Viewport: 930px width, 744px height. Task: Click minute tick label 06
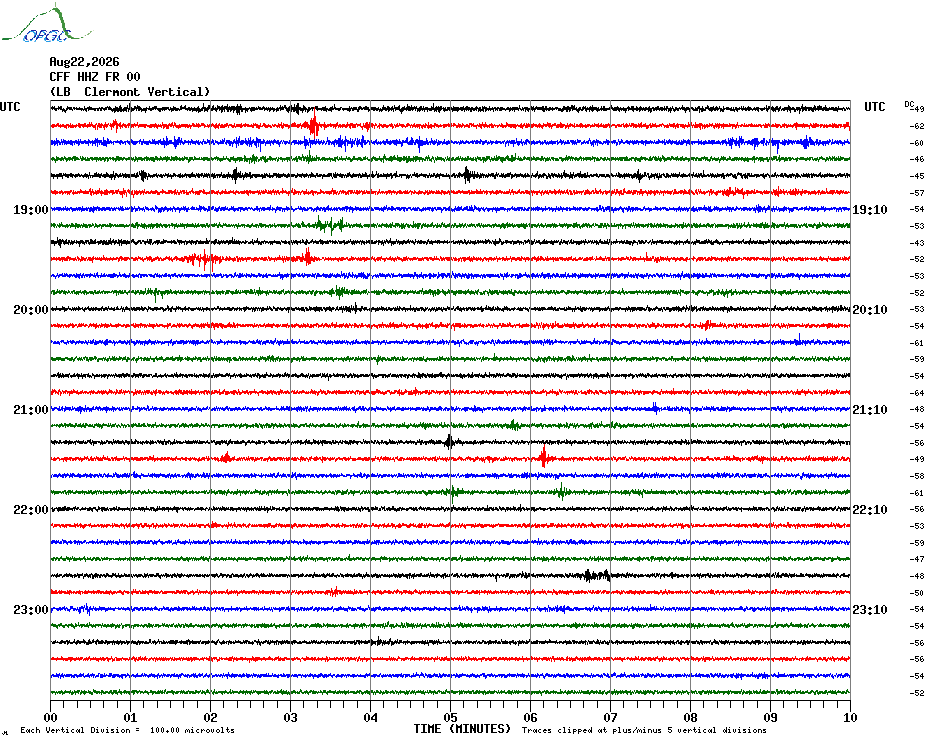coord(530,717)
